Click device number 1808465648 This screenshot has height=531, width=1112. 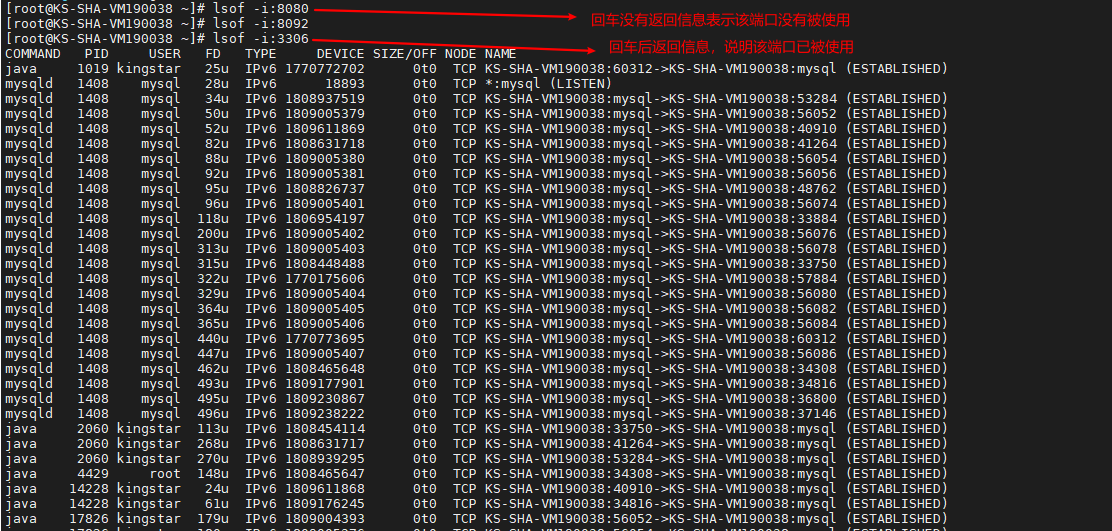coord(325,369)
